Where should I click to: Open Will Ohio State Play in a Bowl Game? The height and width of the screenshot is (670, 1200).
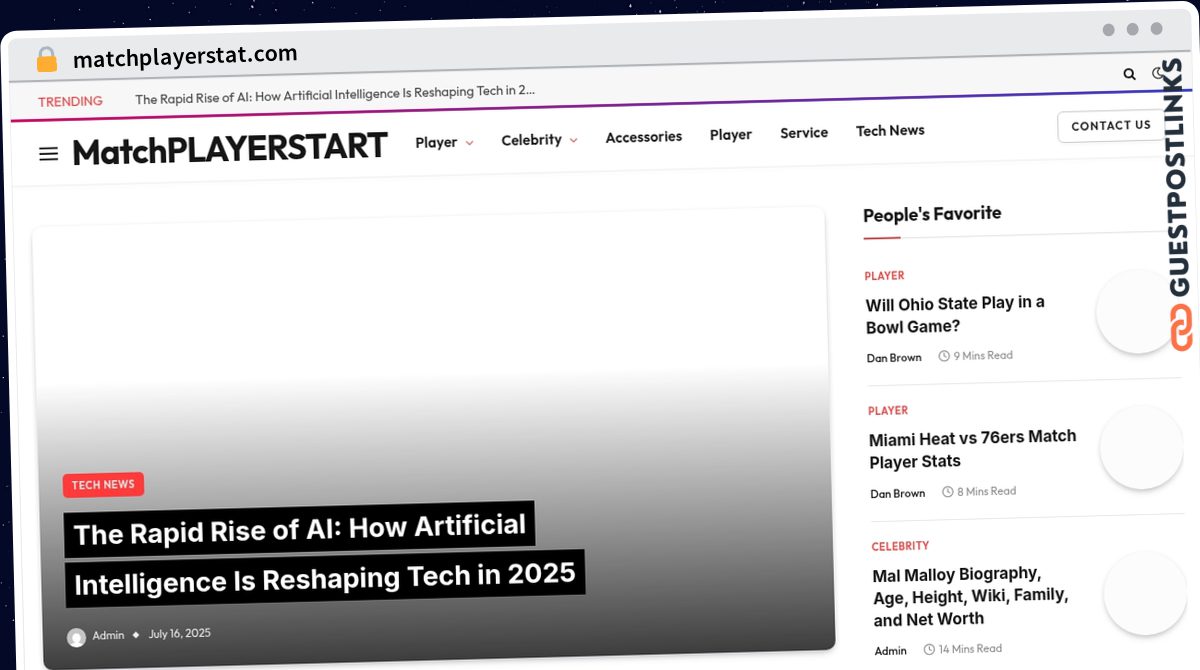955,315
